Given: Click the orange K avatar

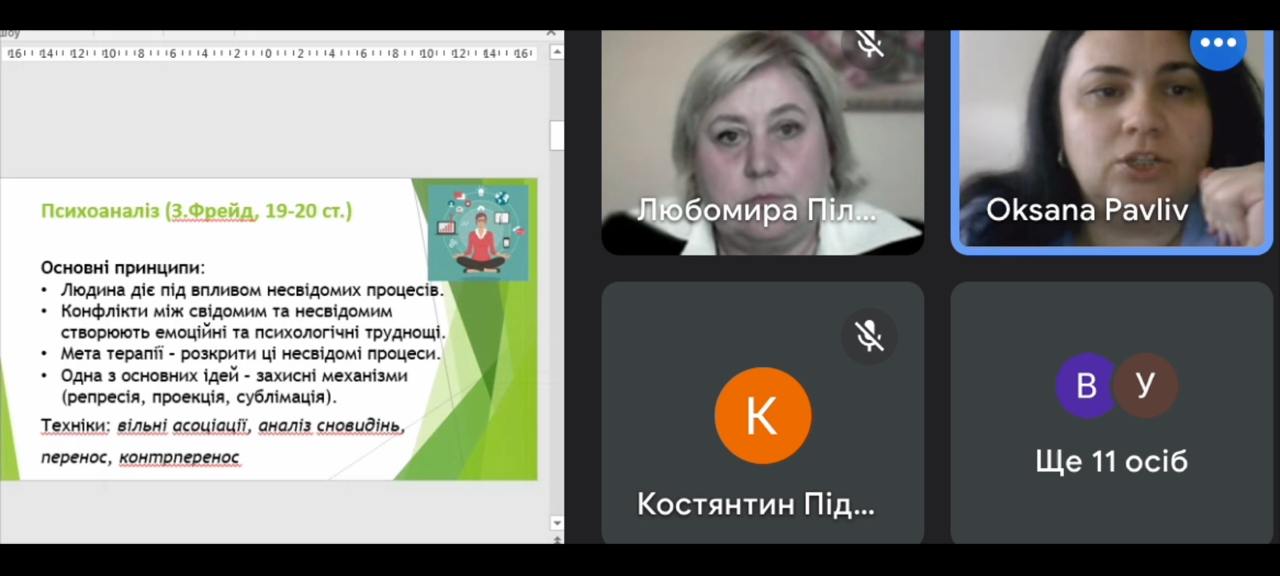Looking at the screenshot, I should (762, 416).
